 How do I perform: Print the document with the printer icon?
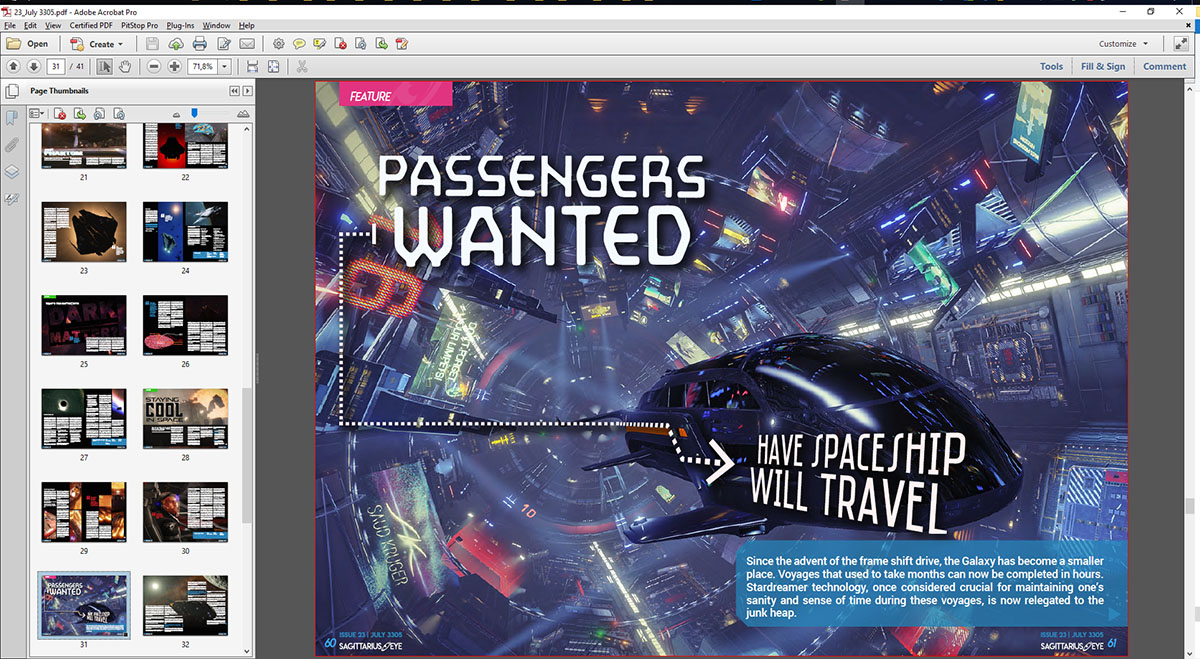pos(200,44)
